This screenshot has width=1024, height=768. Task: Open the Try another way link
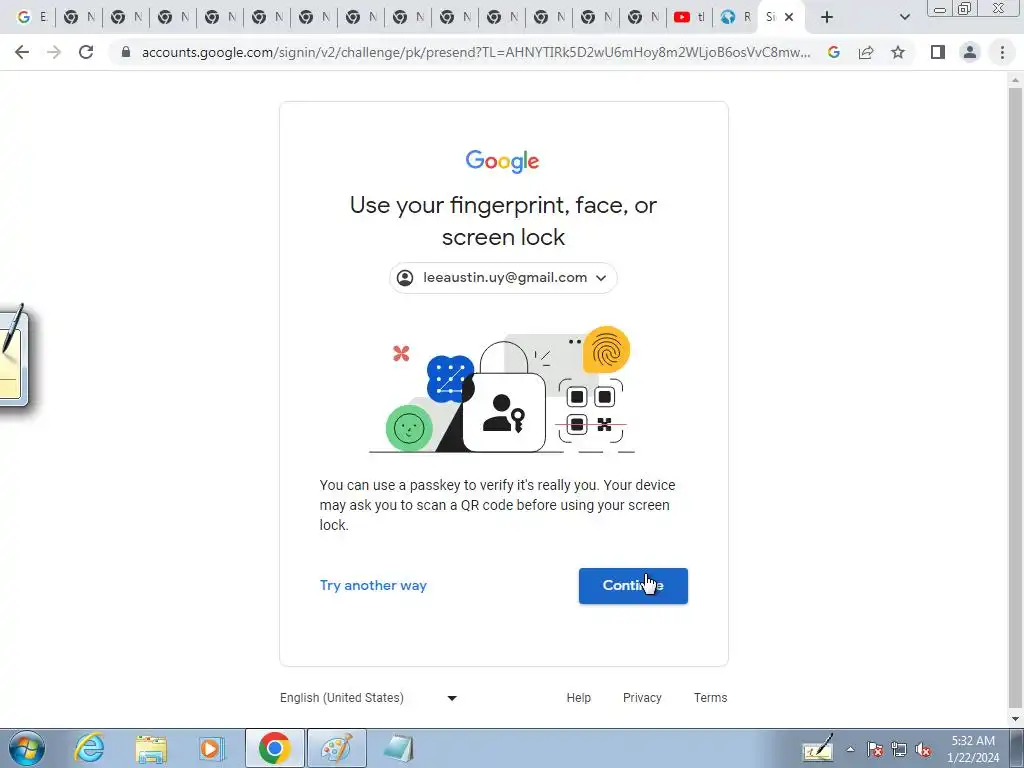pos(373,585)
